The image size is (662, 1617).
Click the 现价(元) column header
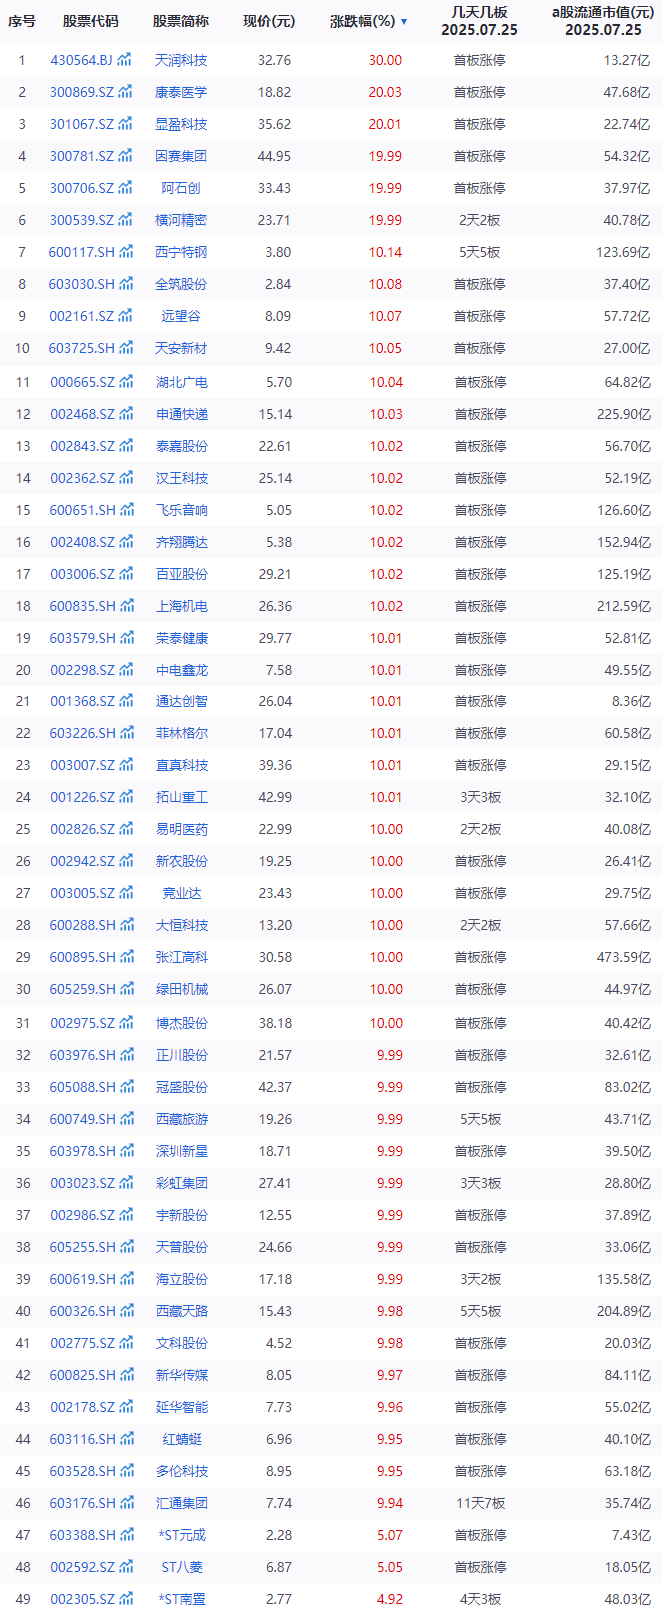coord(269,21)
